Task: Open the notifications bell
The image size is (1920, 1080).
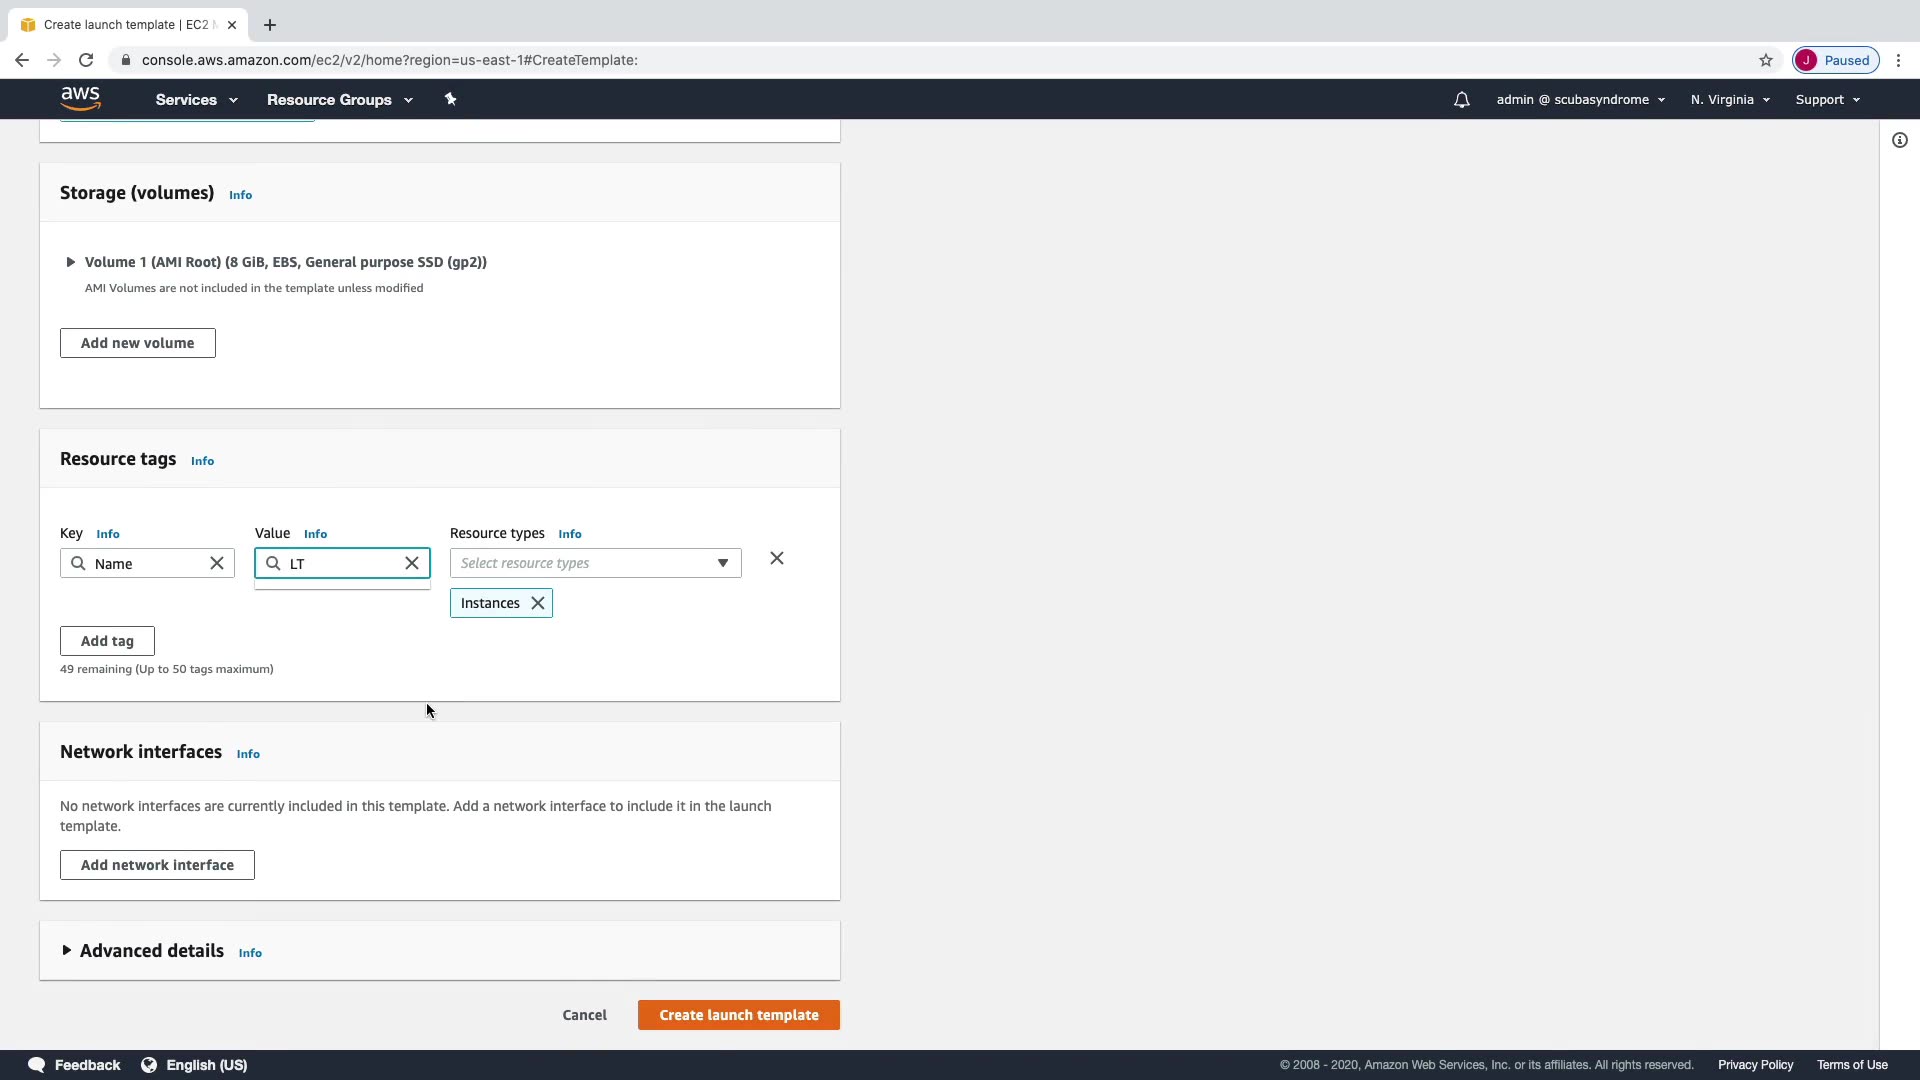Action: (x=1461, y=100)
